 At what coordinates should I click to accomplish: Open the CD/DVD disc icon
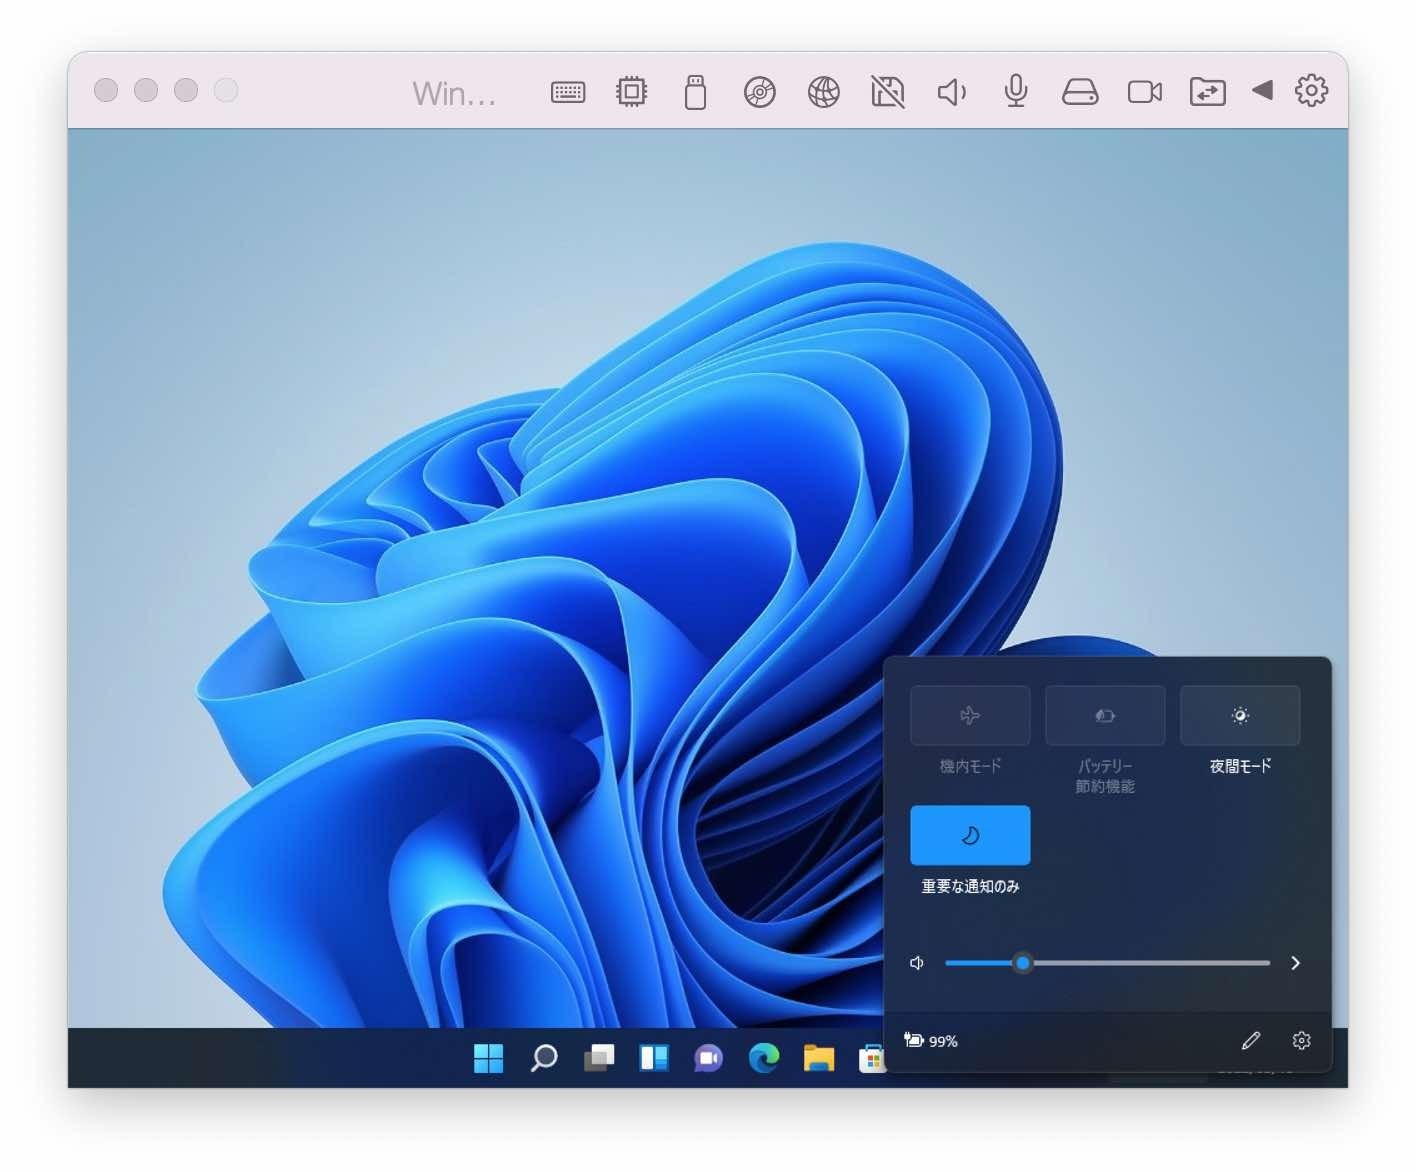759,92
